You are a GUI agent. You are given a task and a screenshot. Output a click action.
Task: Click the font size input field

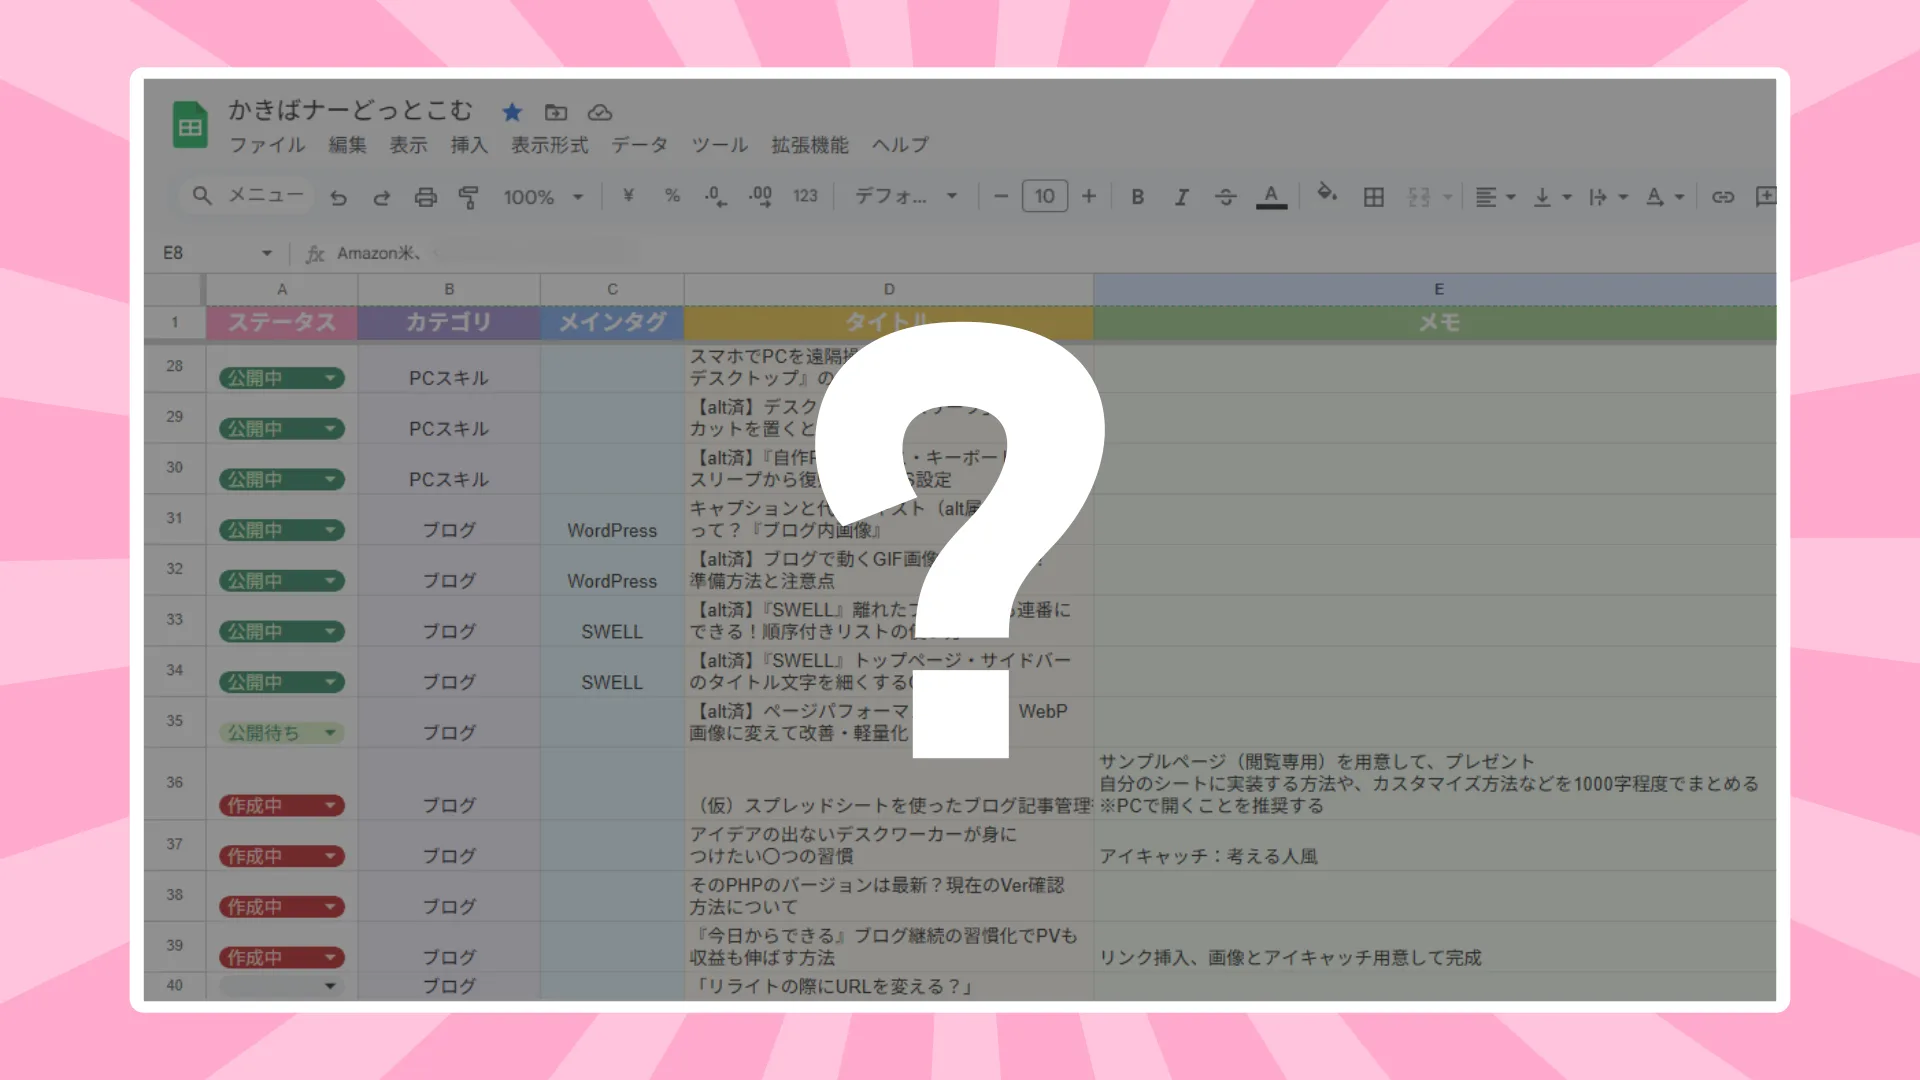[1044, 197]
